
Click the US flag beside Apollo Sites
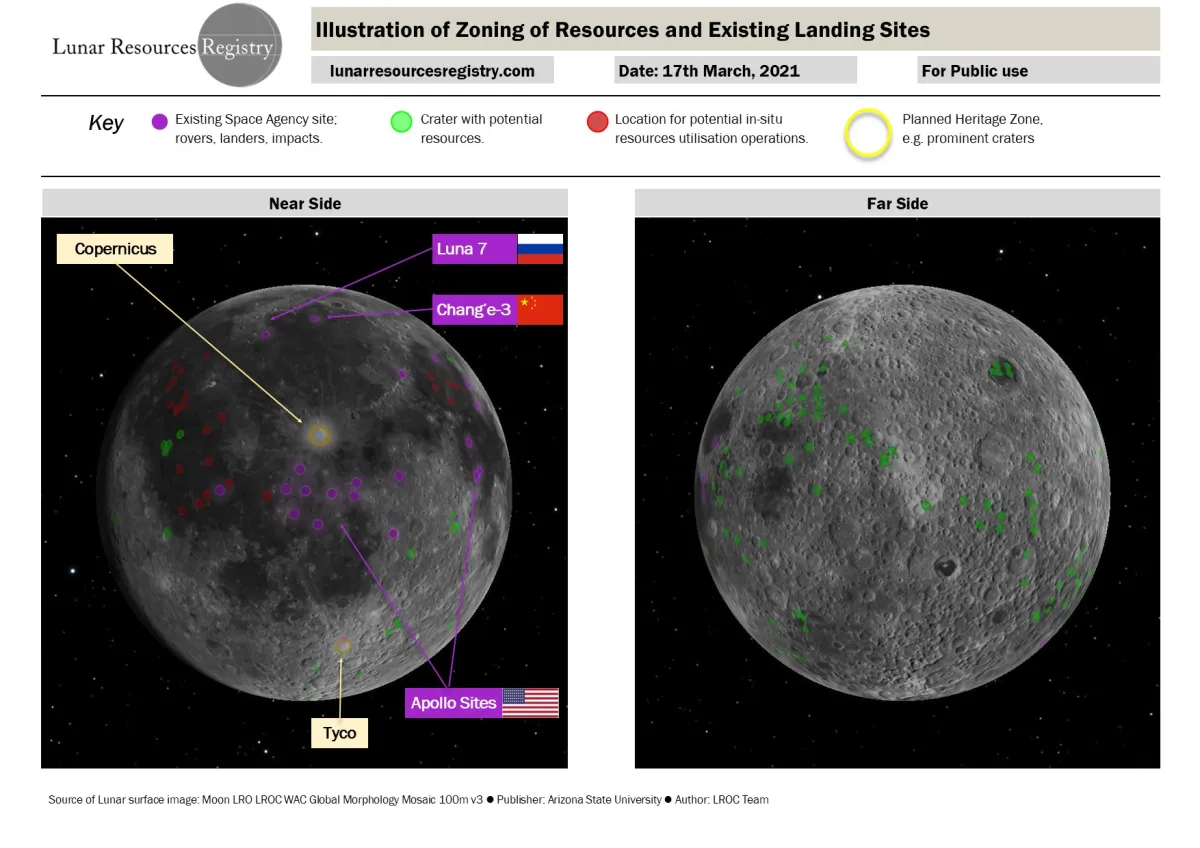pyautogui.click(x=531, y=702)
